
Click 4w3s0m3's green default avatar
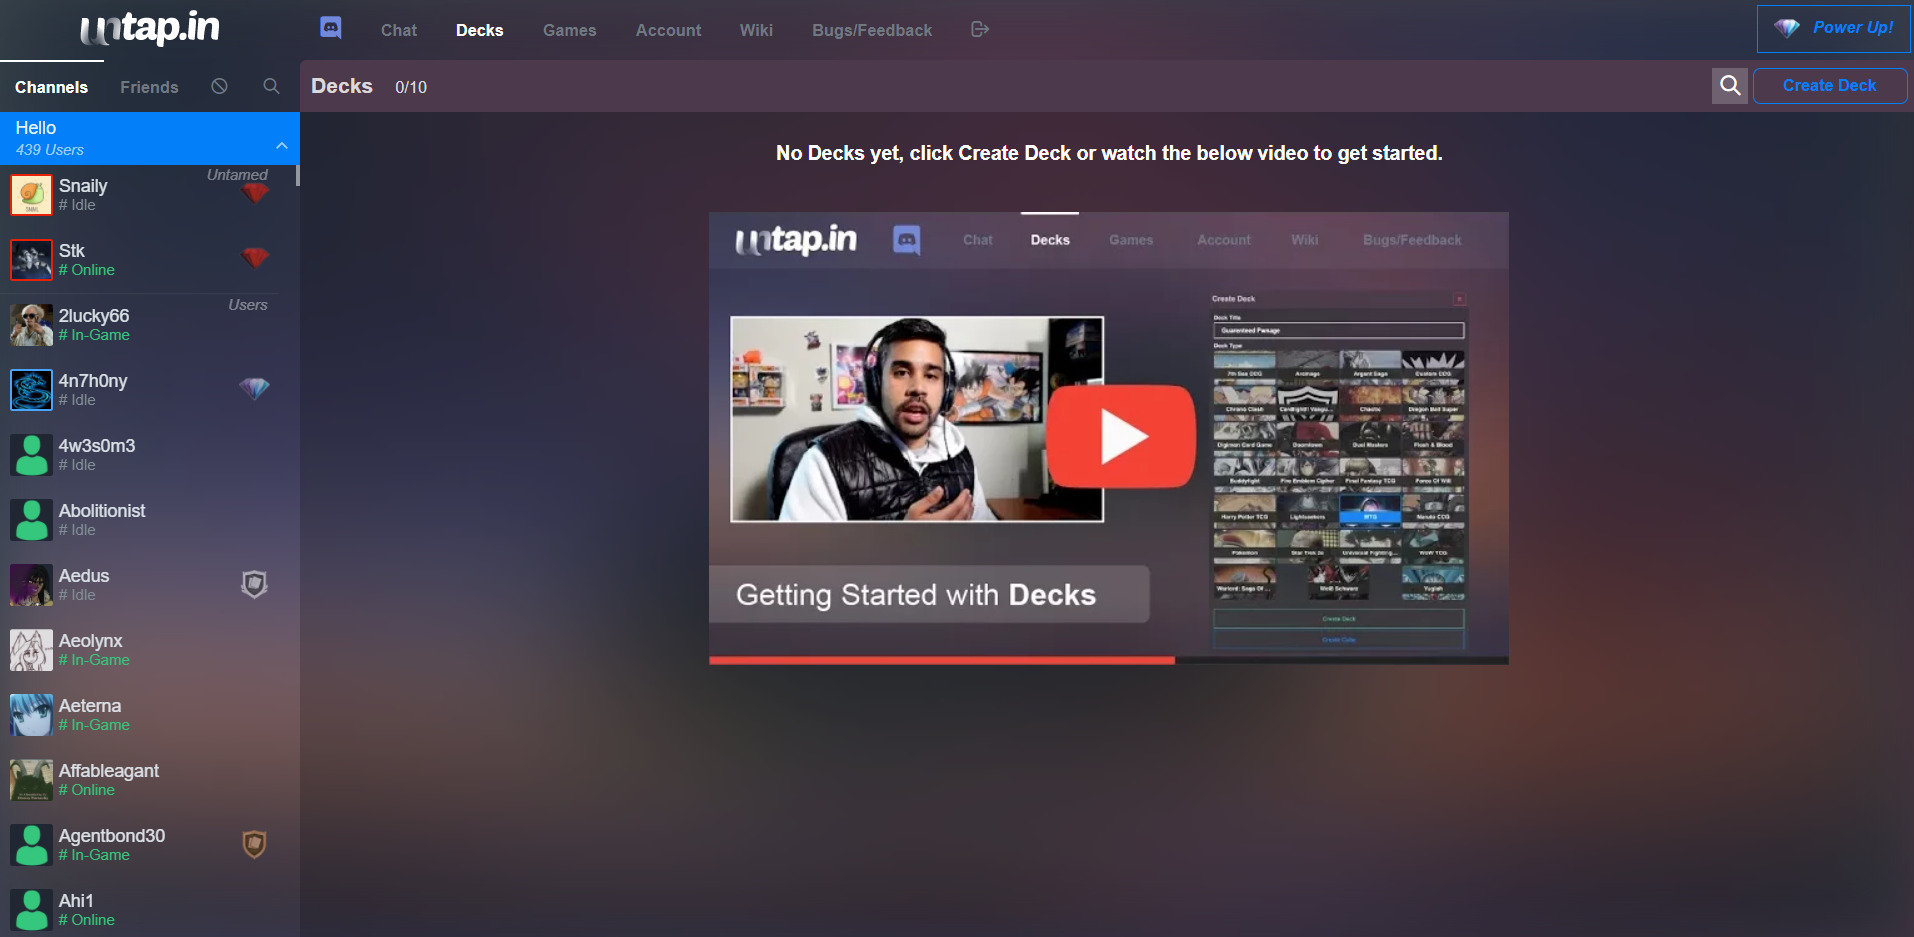click(x=31, y=455)
